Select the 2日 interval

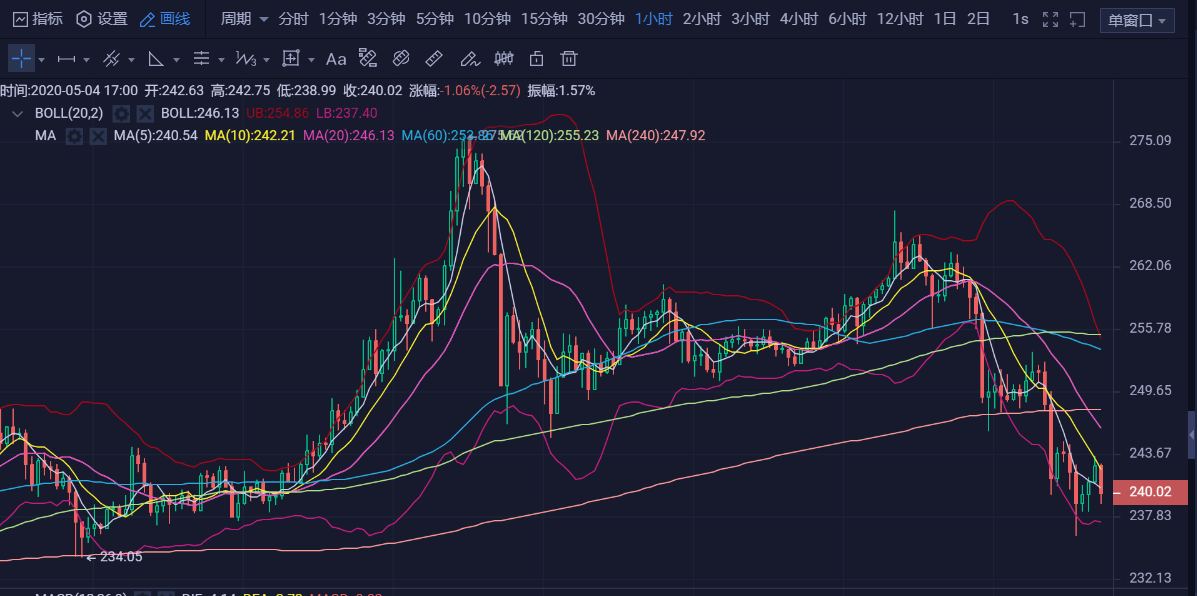[979, 19]
